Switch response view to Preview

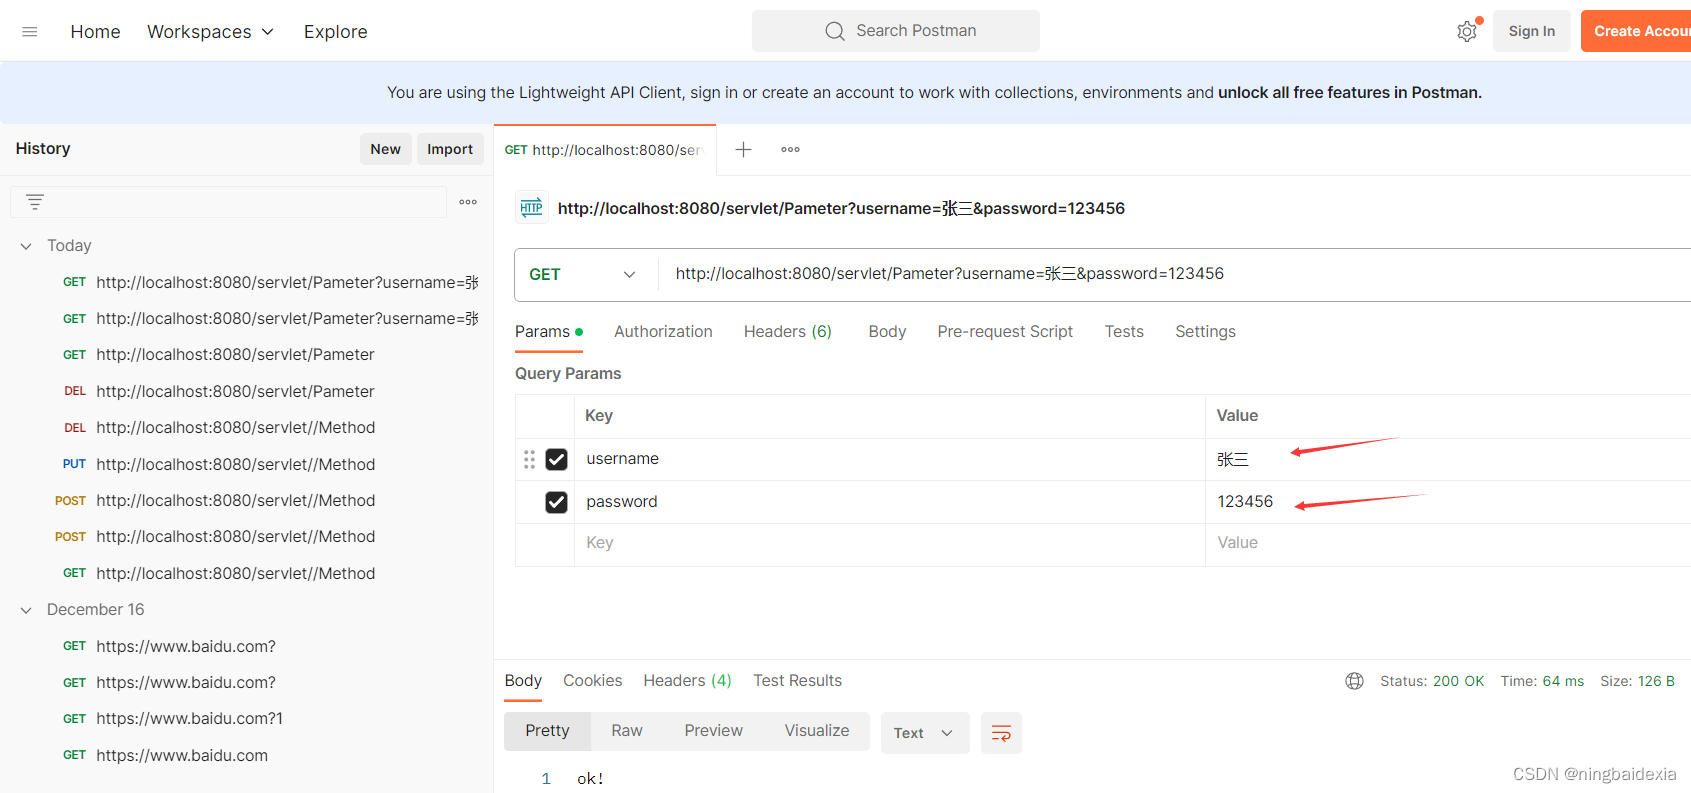point(713,731)
